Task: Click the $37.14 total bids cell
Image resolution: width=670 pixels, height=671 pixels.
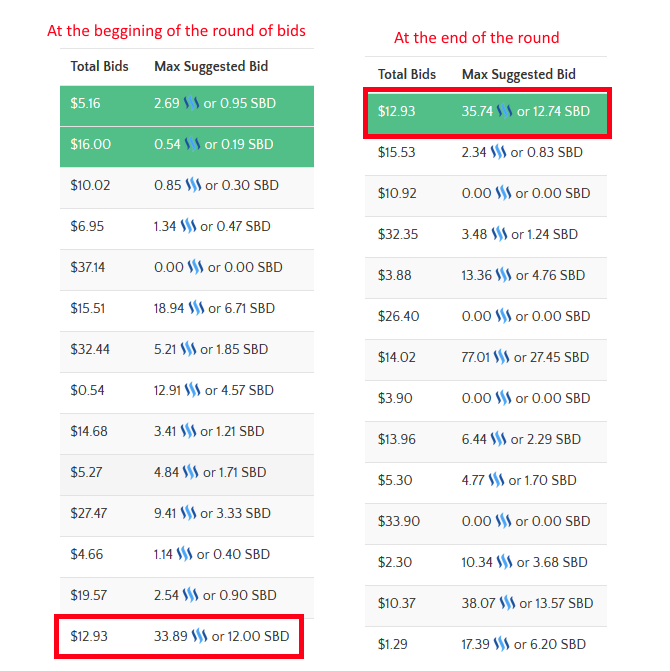Action: (88, 267)
